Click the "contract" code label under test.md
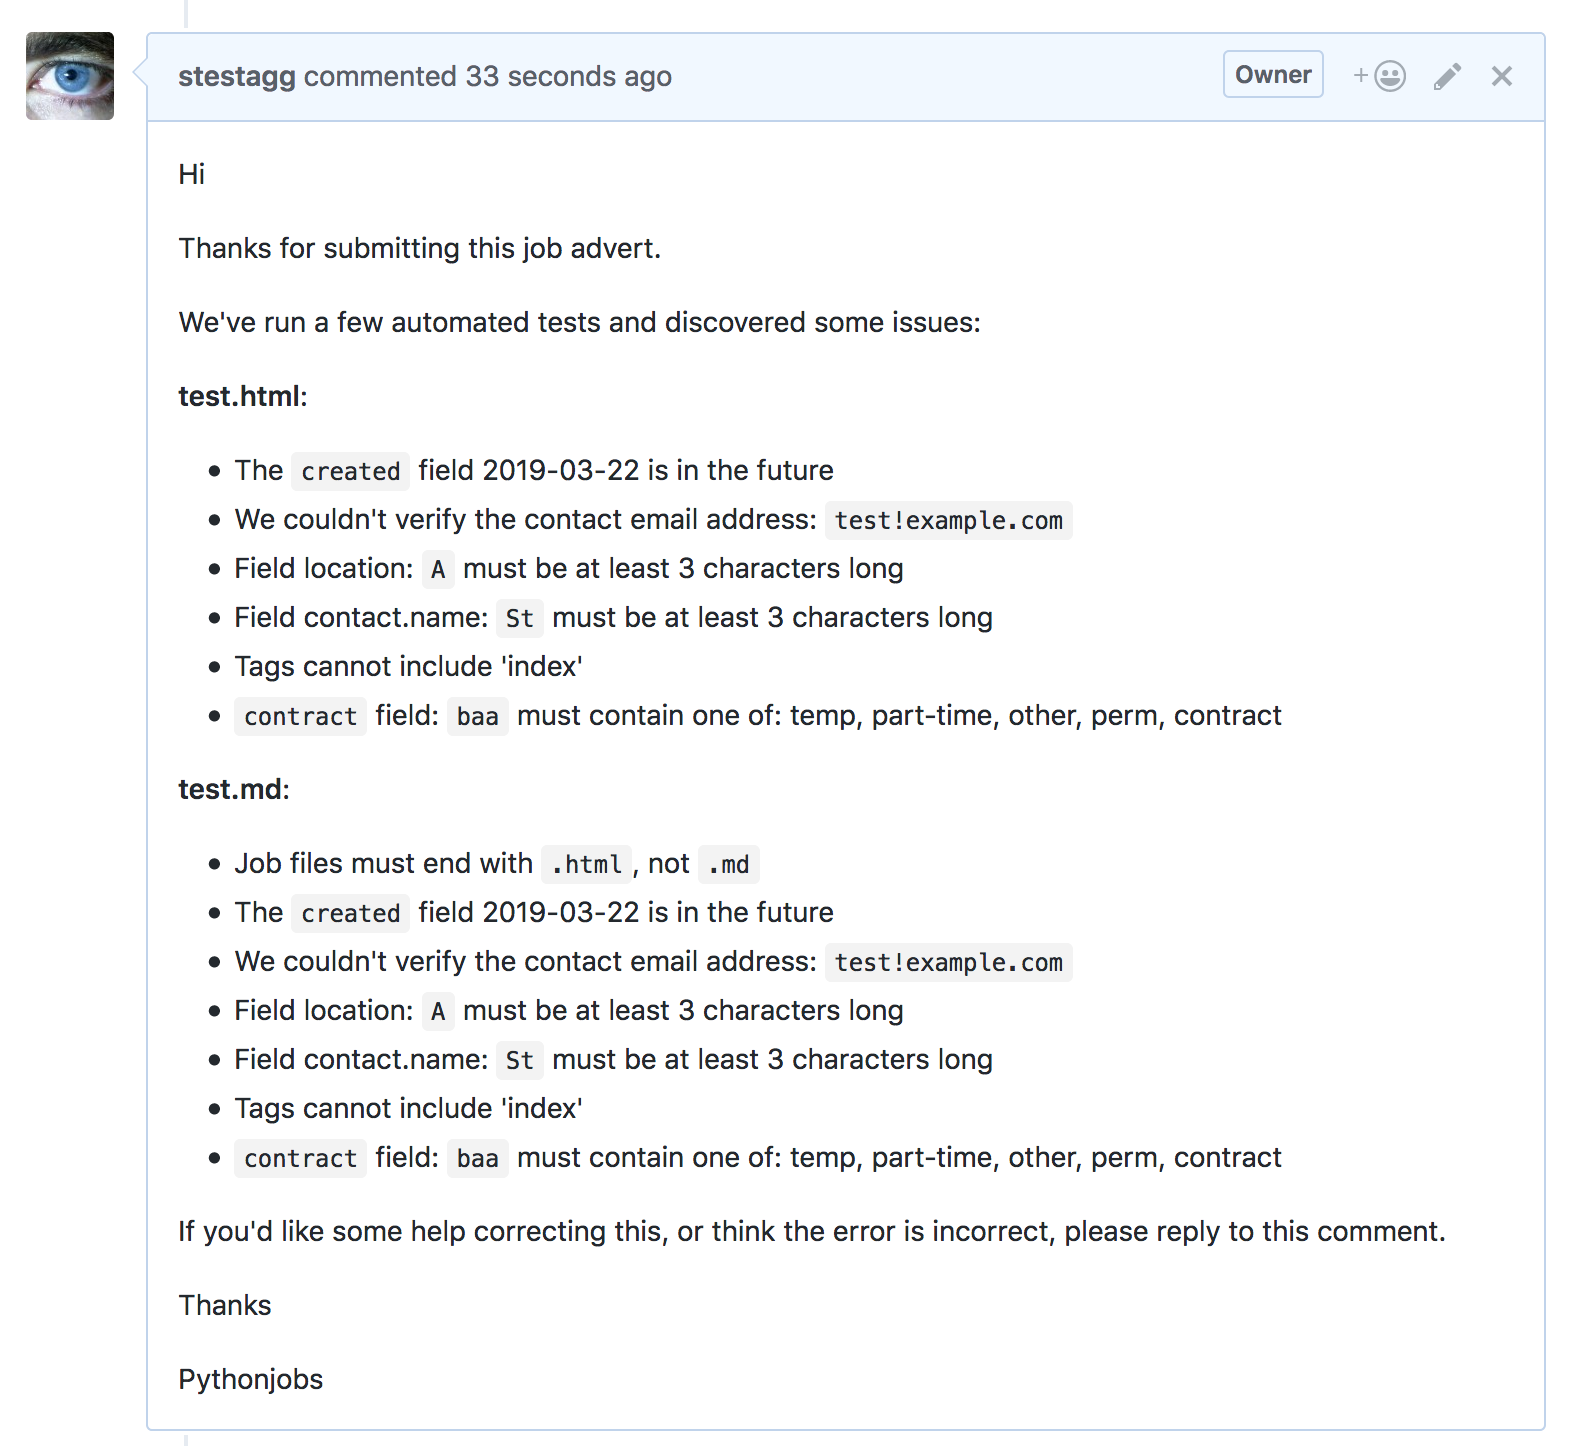This screenshot has width=1578, height=1446. coord(300,1158)
